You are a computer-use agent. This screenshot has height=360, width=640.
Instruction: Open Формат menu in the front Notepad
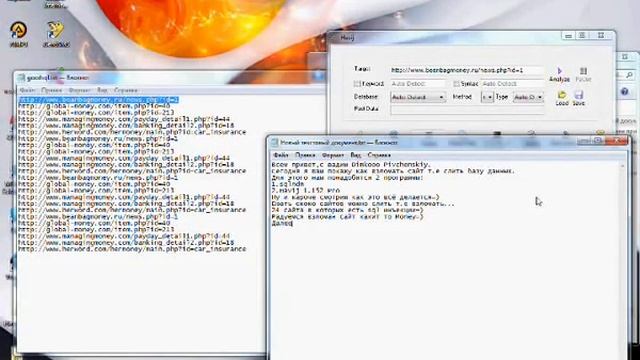[x=333, y=156]
